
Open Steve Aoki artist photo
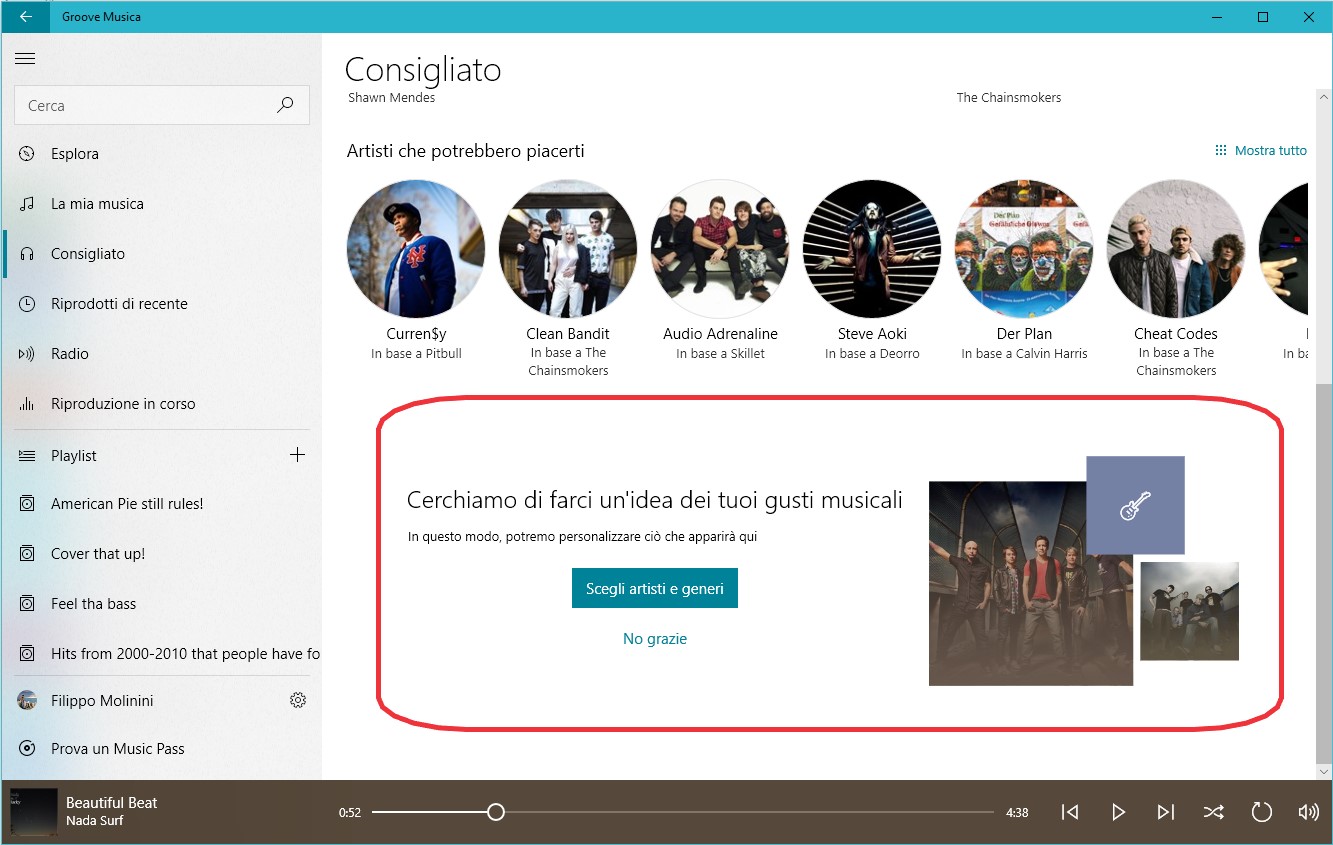coord(872,249)
